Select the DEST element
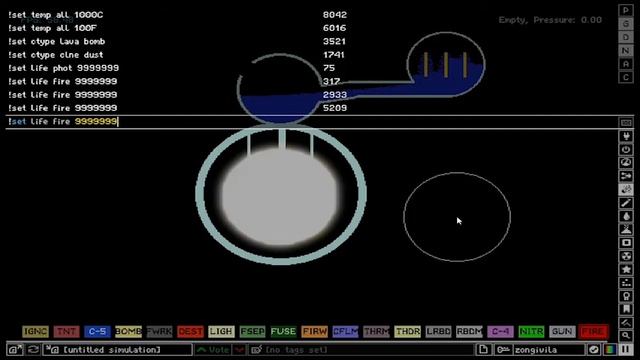The width and height of the screenshot is (640, 360). 190,331
